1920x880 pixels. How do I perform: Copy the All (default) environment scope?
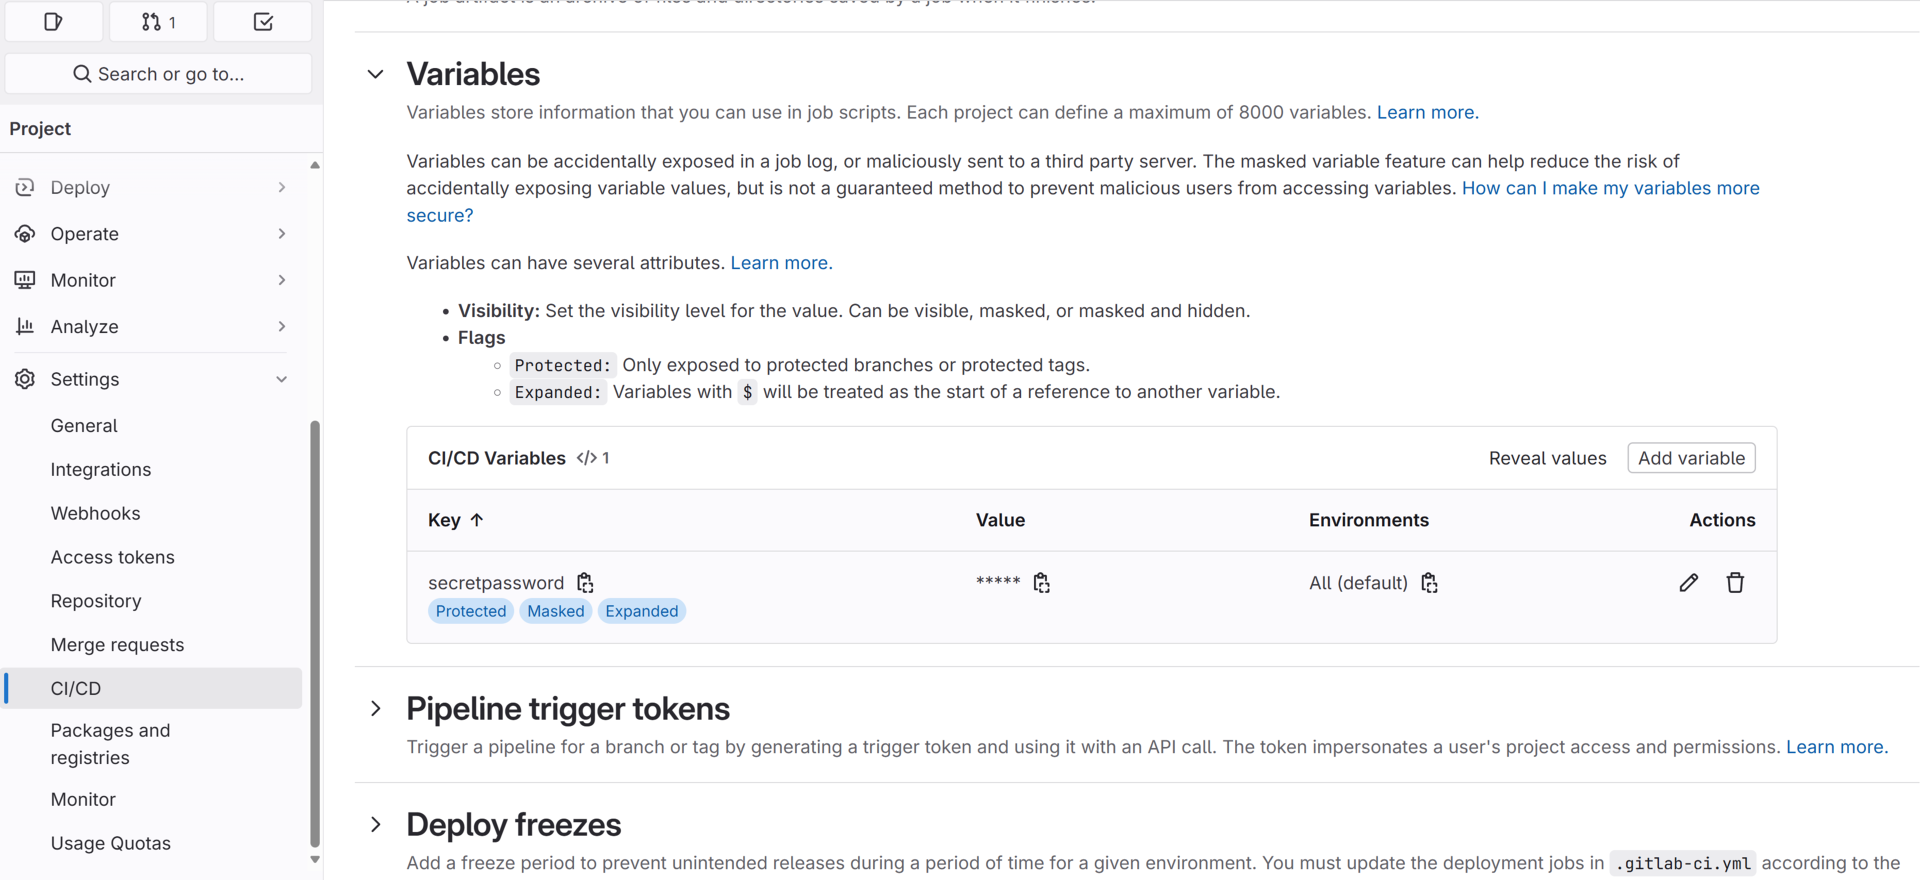1429,582
